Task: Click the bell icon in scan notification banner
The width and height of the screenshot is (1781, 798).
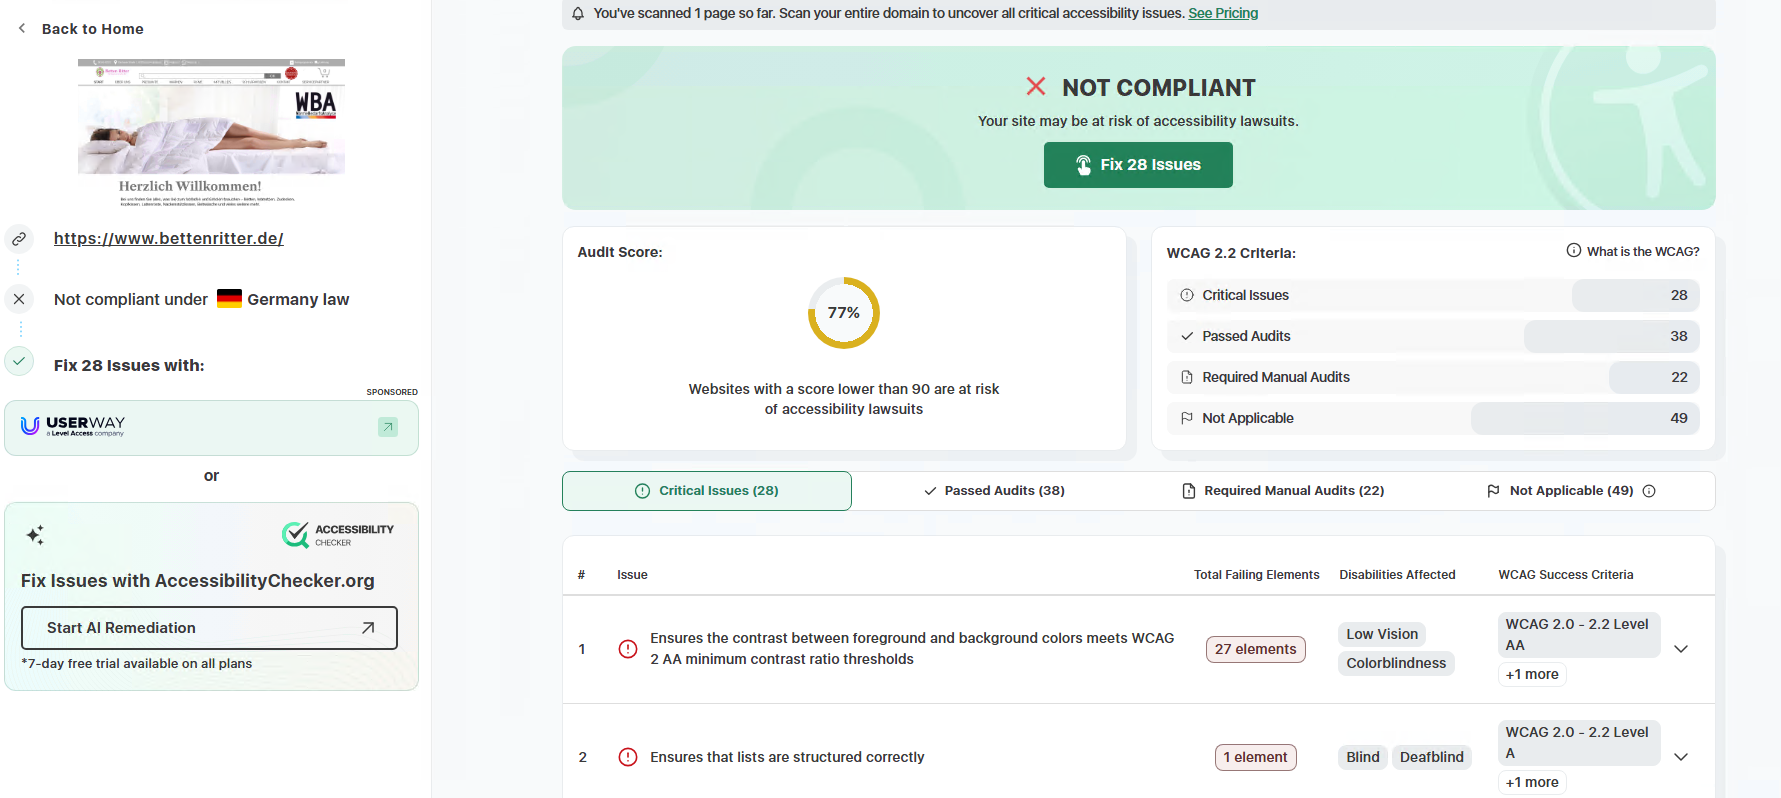Action: 578,14
